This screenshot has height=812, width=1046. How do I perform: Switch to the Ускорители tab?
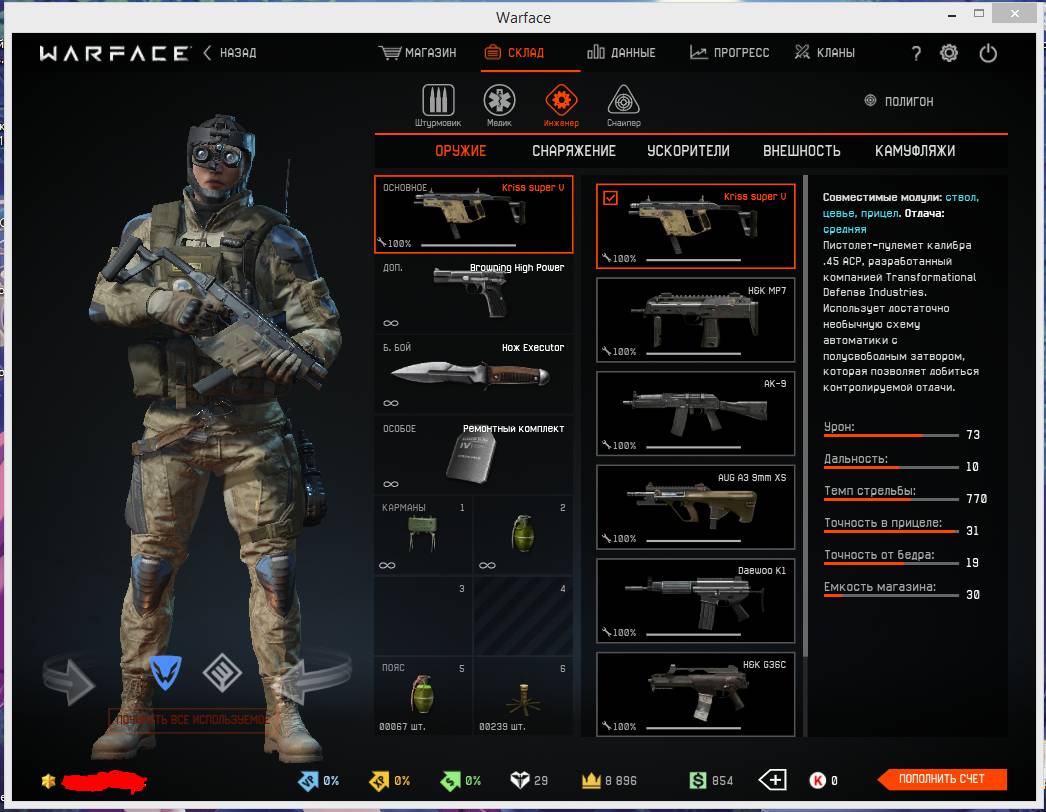tap(688, 151)
